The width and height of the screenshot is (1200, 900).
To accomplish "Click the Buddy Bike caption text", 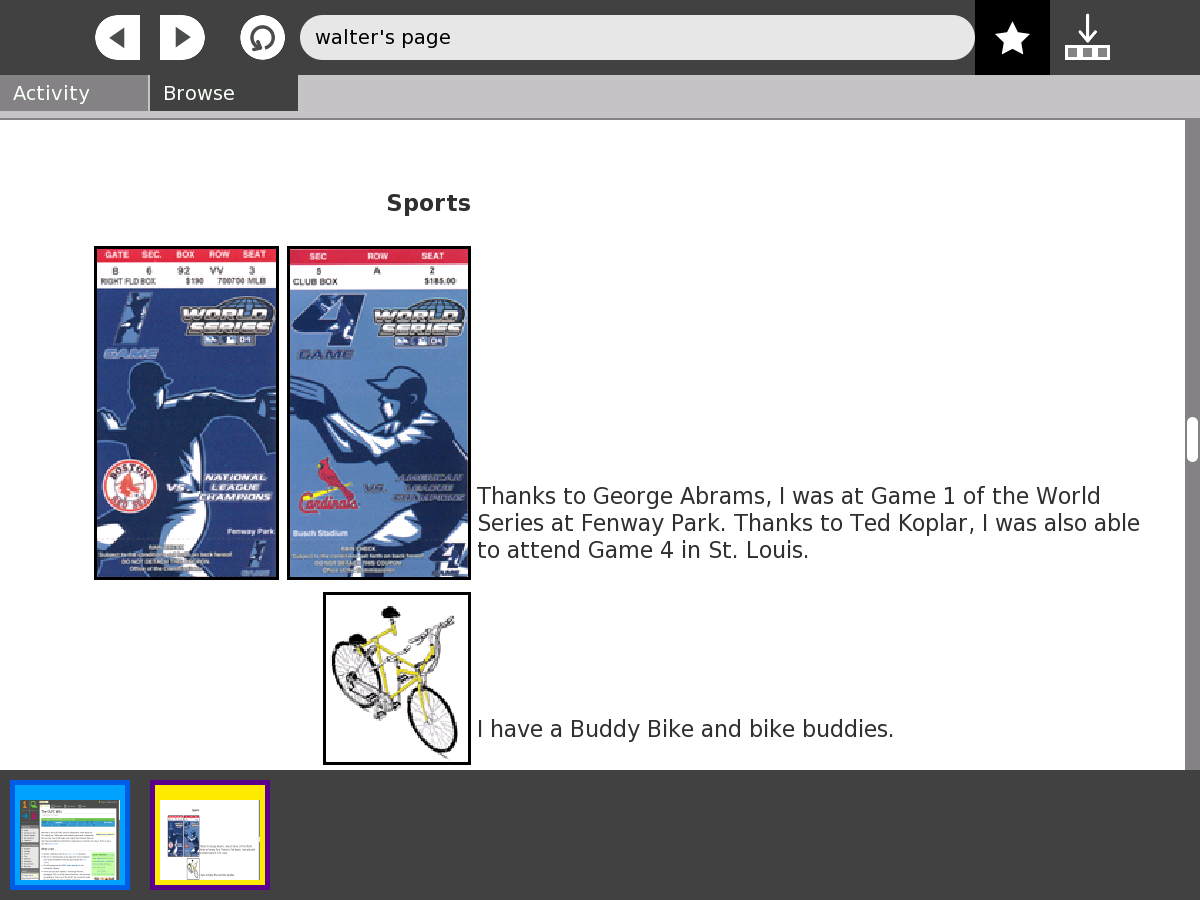I will 685,729.
